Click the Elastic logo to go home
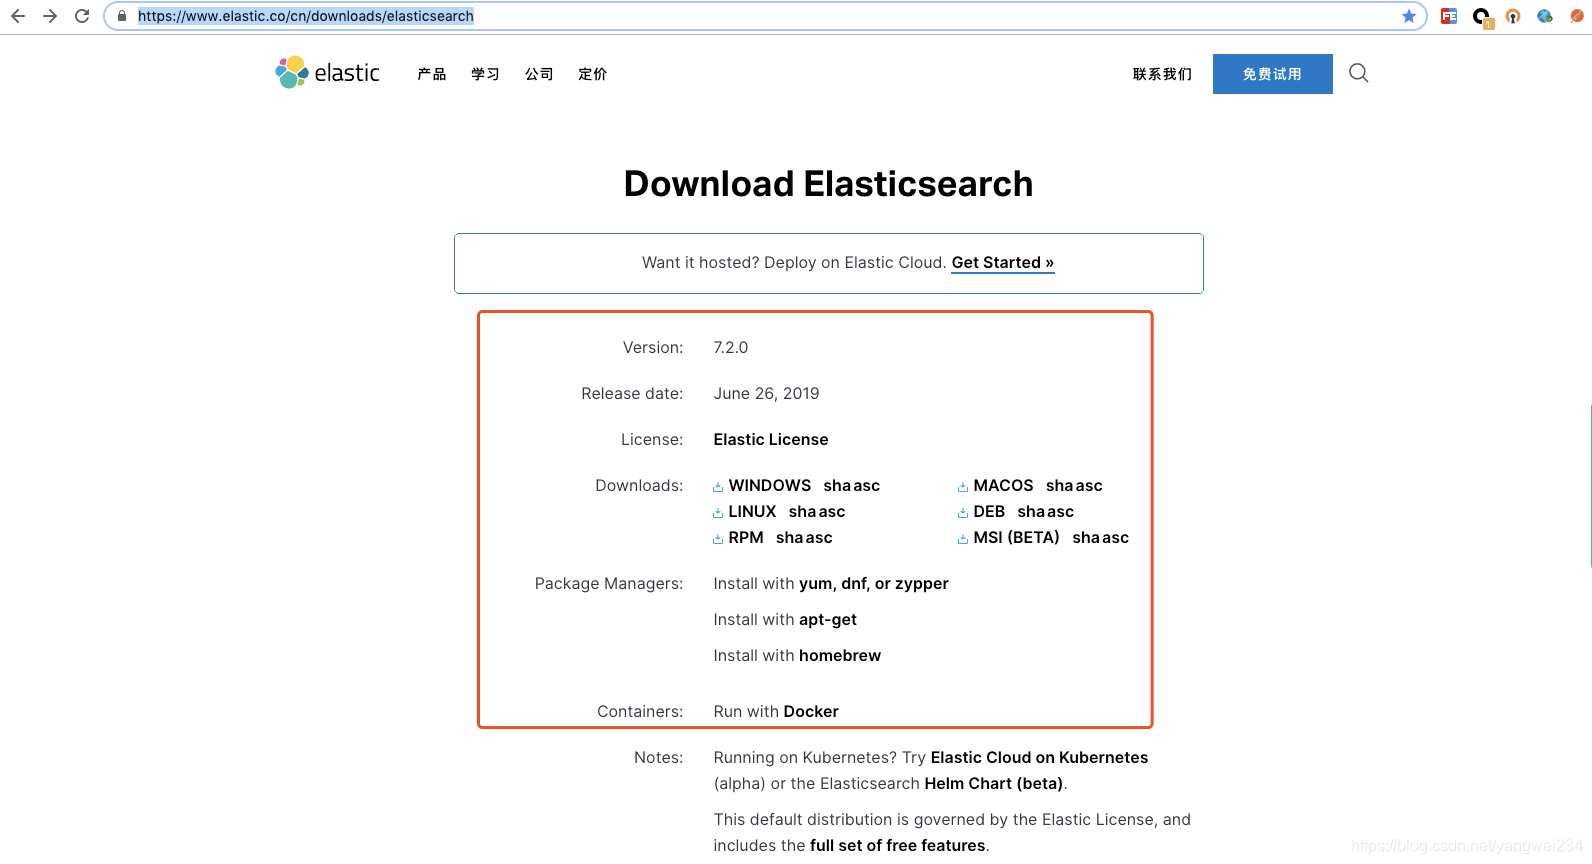The width and height of the screenshot is (1592, 864). click(x=328, y=73)
